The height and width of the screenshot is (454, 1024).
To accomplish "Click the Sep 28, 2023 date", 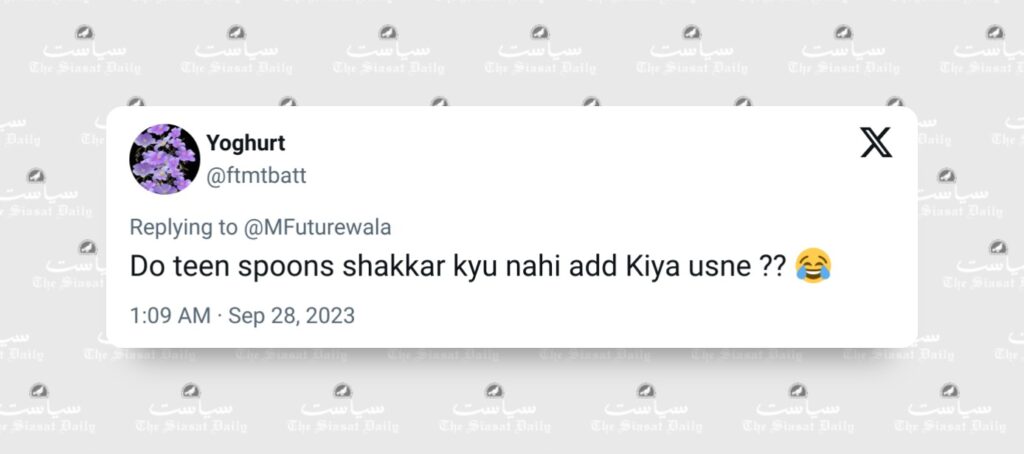I will click(x=291, y=316).
